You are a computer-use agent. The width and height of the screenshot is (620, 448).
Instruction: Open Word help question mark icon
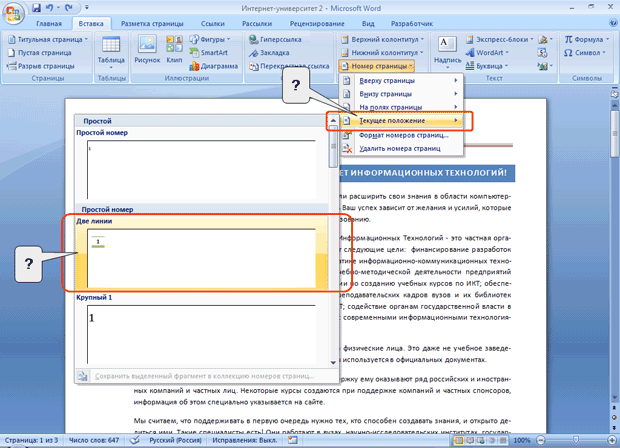(613, 23)
